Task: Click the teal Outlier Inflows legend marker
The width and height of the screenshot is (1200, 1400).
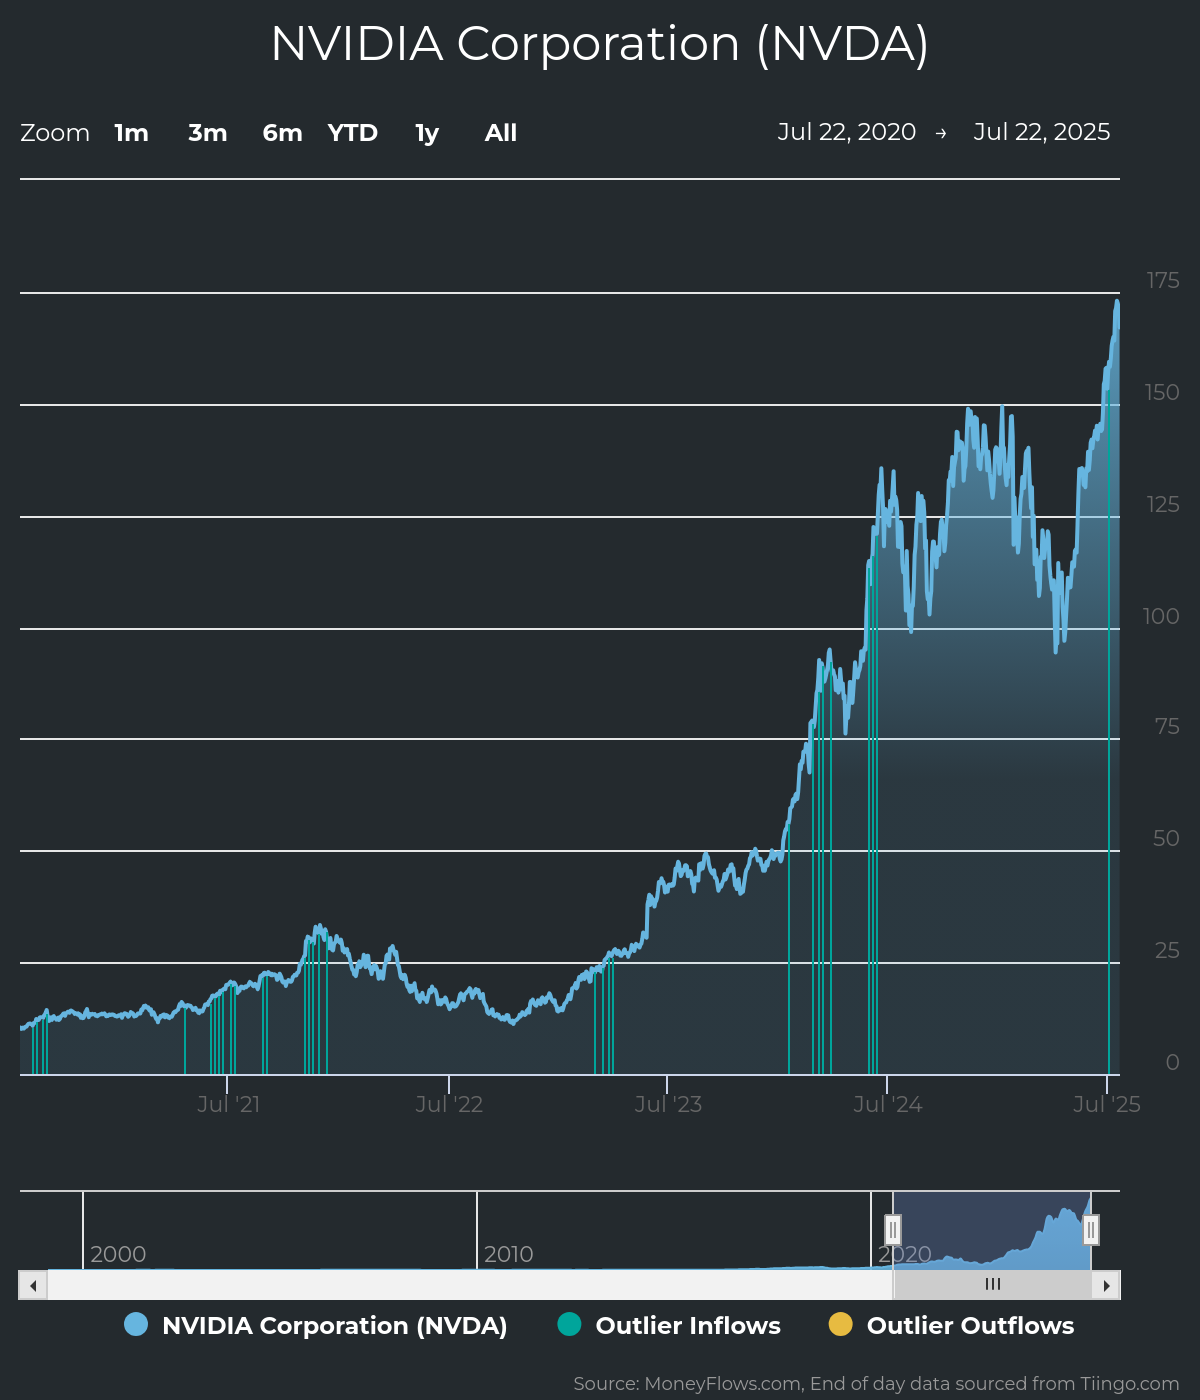Action: 569,1324
